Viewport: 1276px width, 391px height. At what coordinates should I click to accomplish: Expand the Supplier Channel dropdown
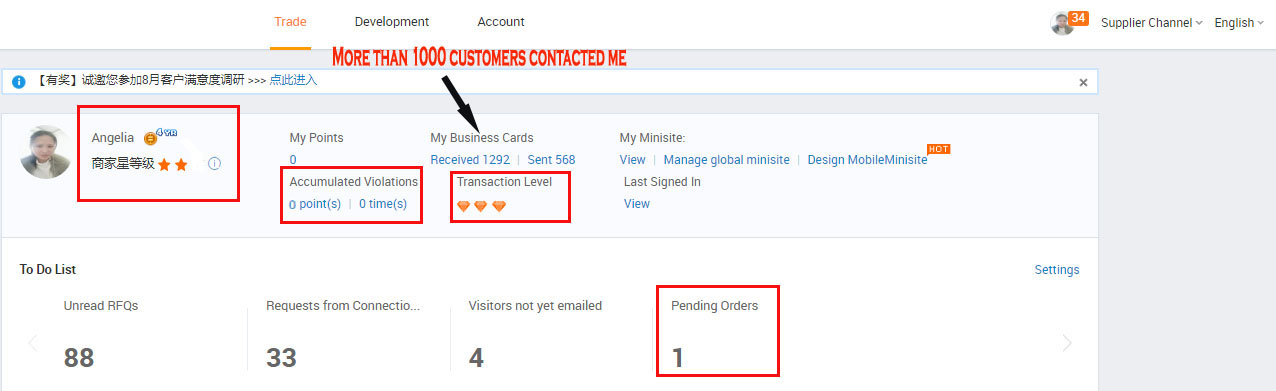coord(1152,23)
